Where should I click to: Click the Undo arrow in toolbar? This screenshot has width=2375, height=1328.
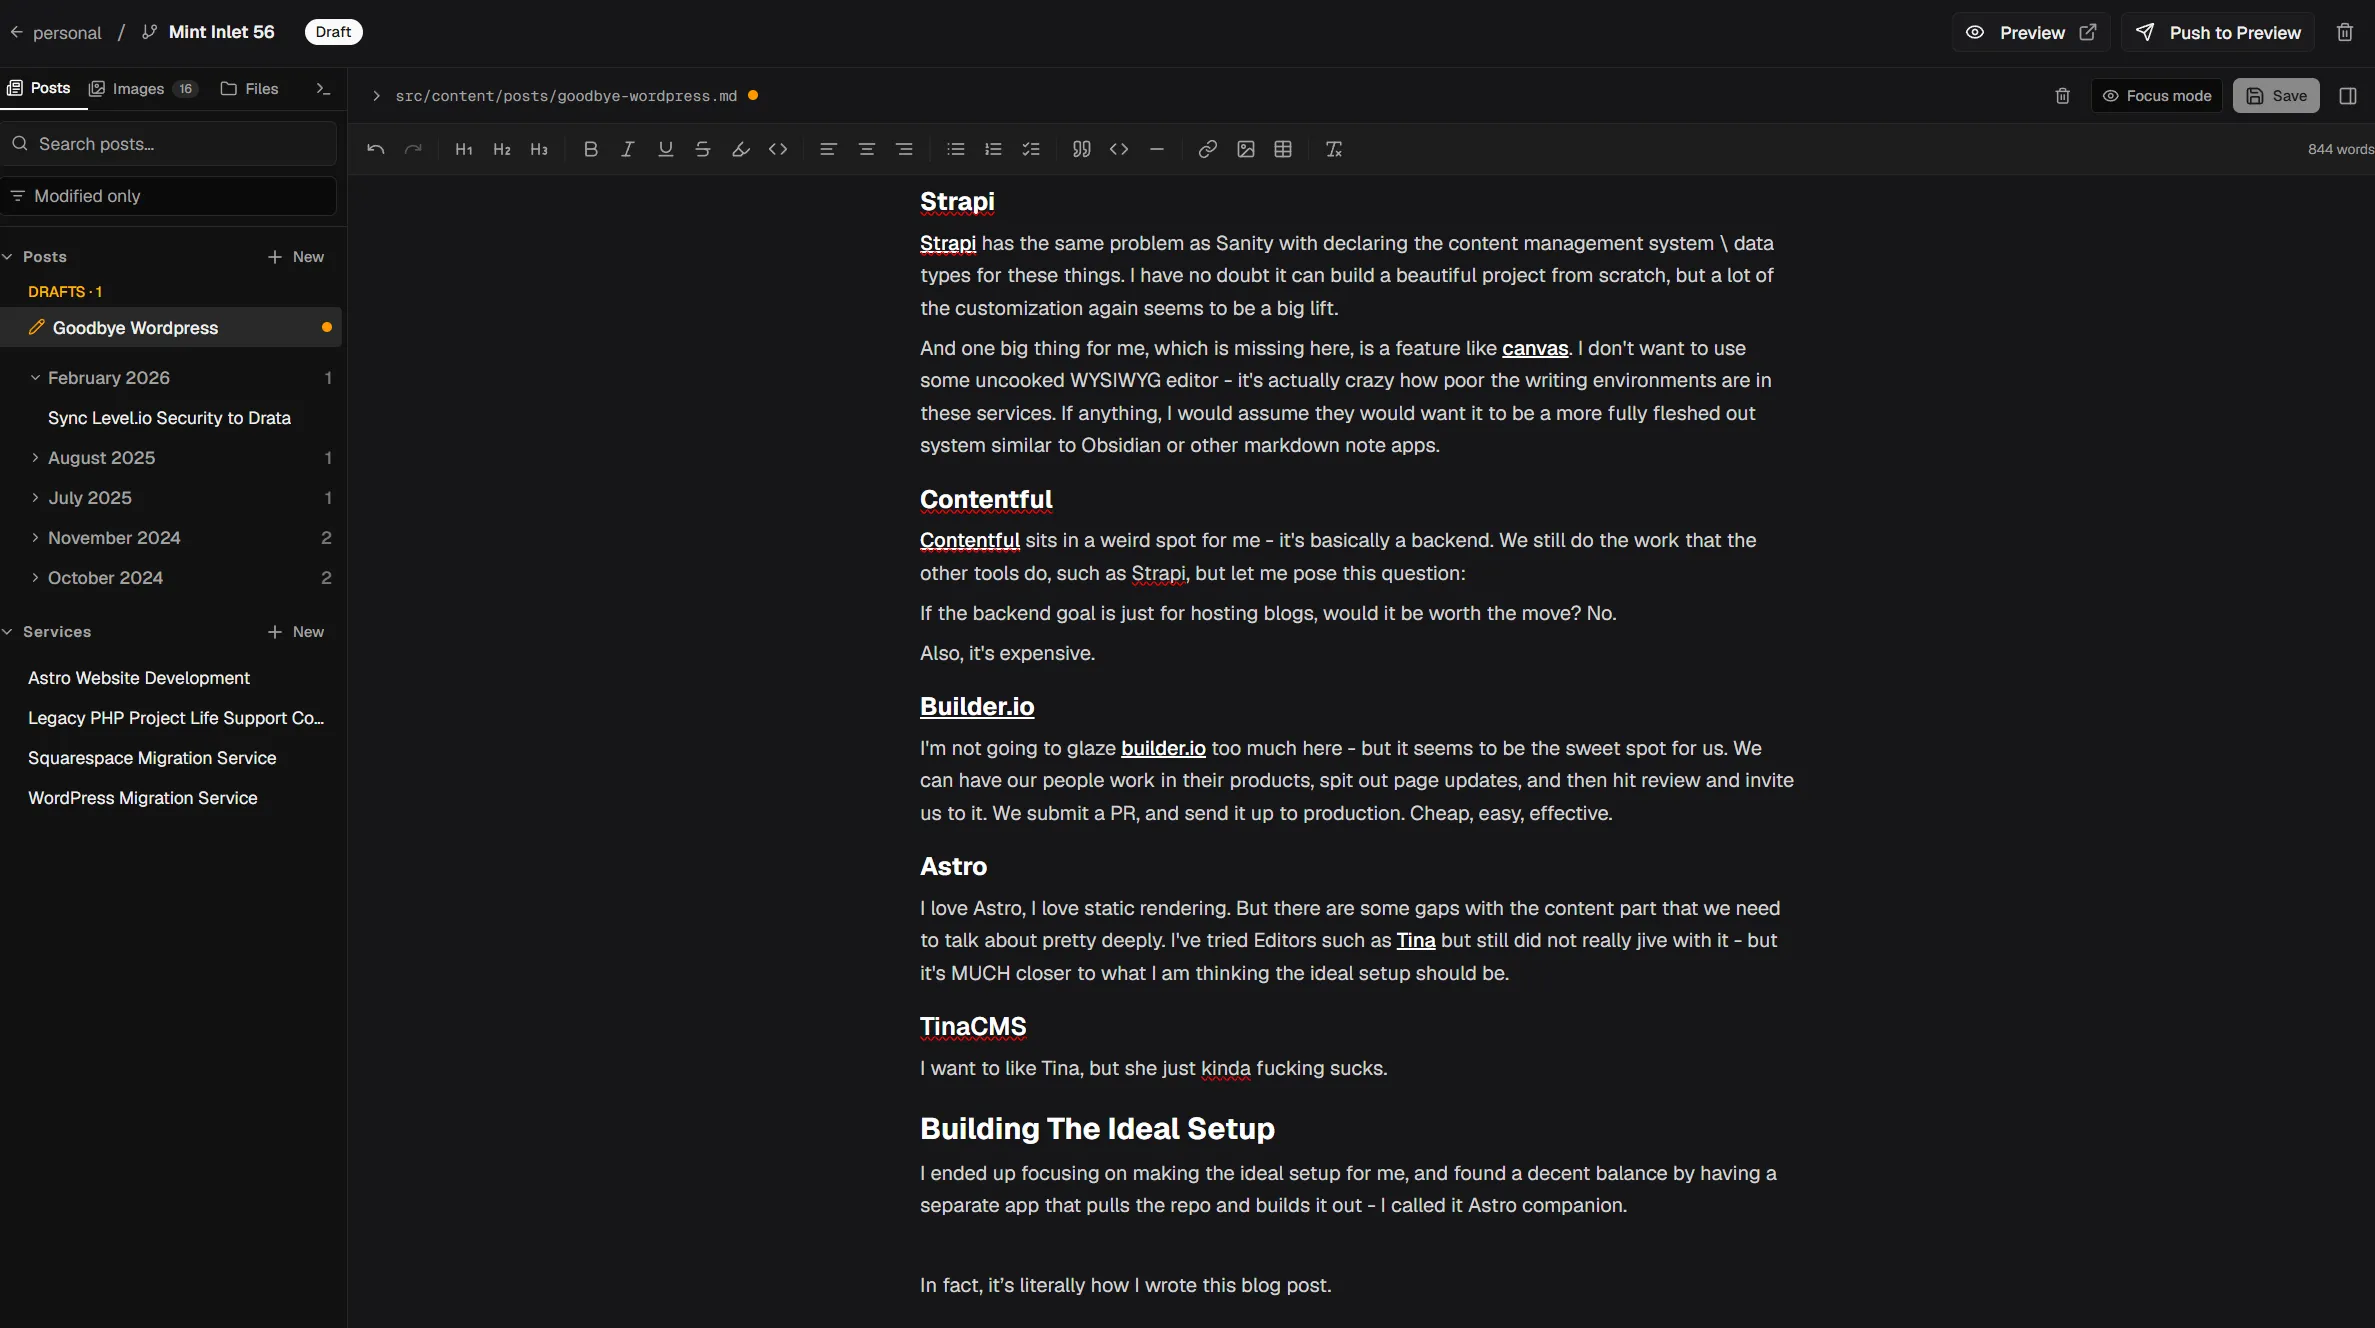375,149
